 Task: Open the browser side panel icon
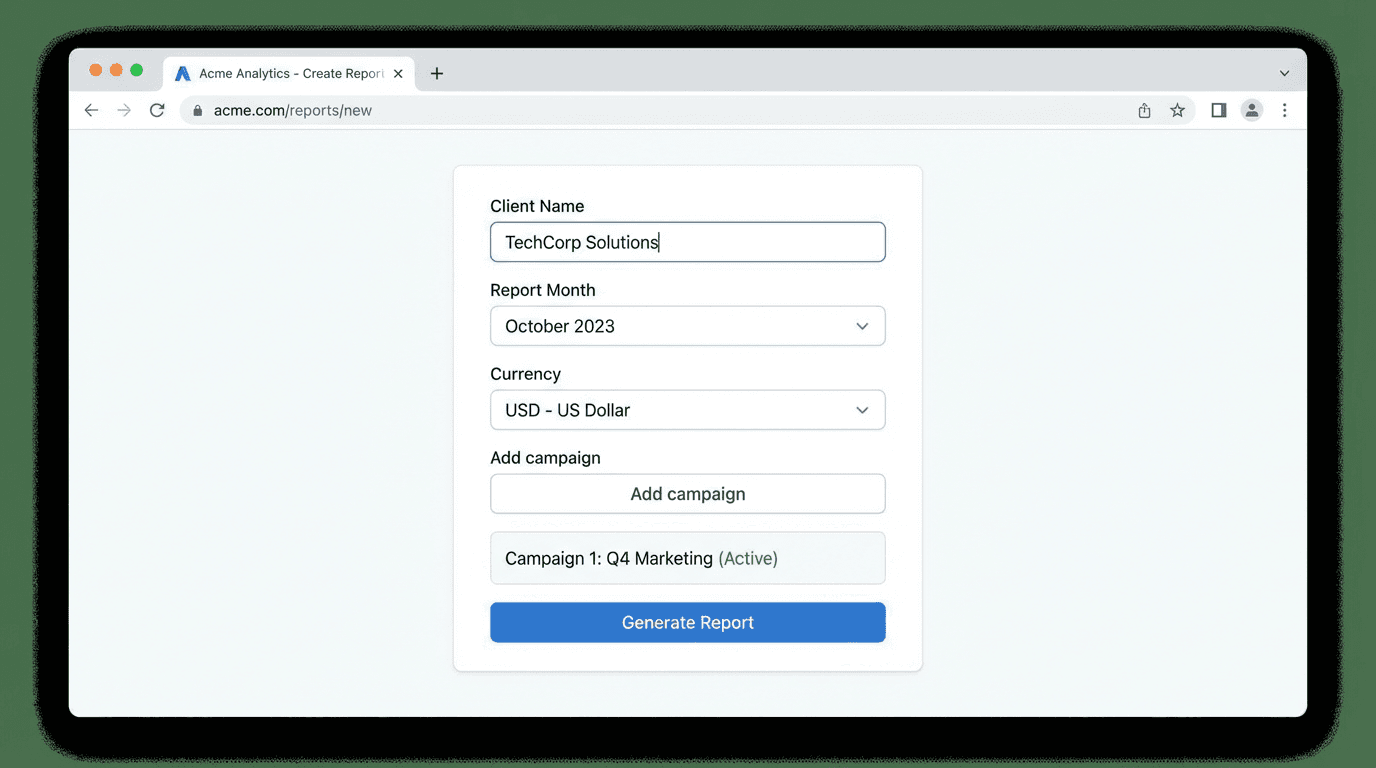tap(1218, 110)
